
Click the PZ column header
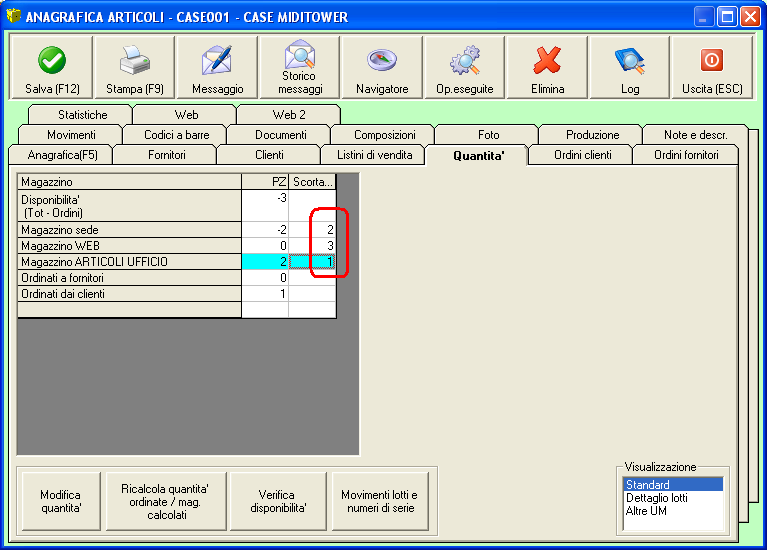[265, 182]
